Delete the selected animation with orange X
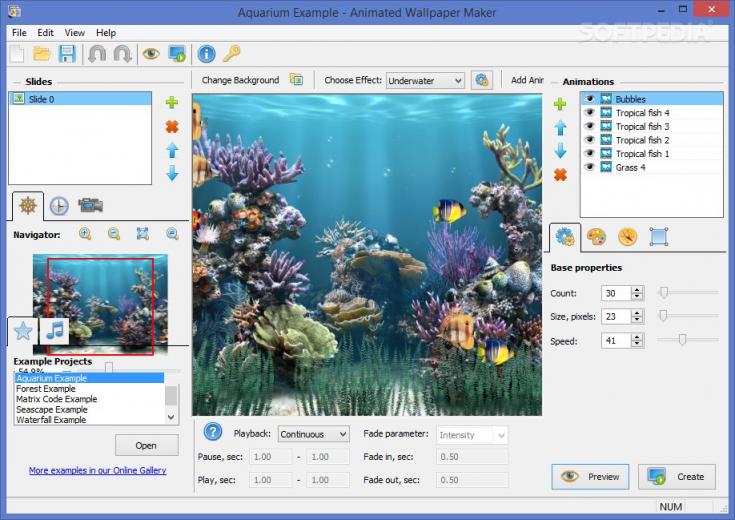 [x=560, y=175]
